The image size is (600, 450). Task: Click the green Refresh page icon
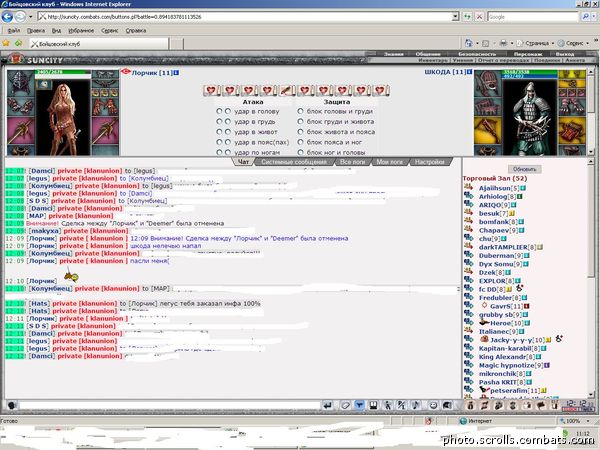click(467, 17)
